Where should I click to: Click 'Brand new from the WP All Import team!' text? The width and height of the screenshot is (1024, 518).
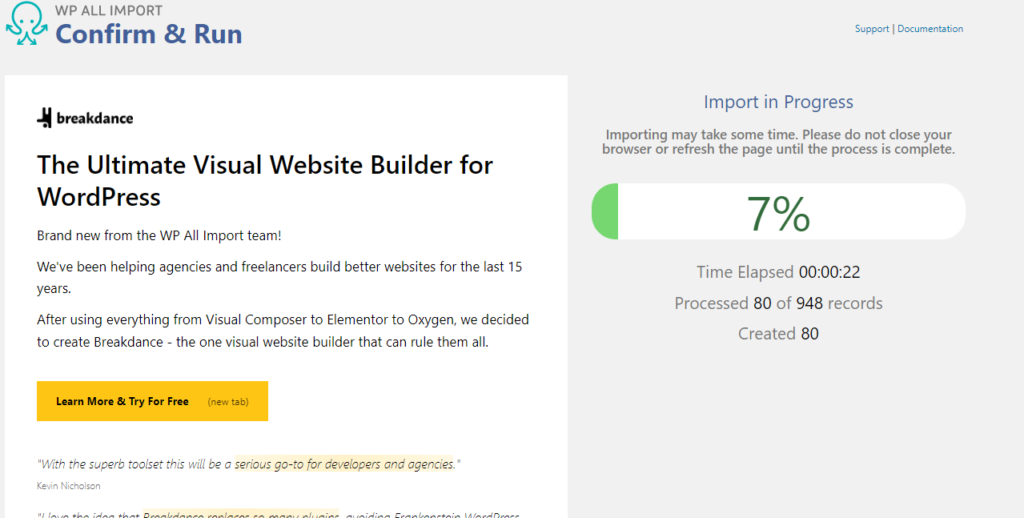coord(159,236)
